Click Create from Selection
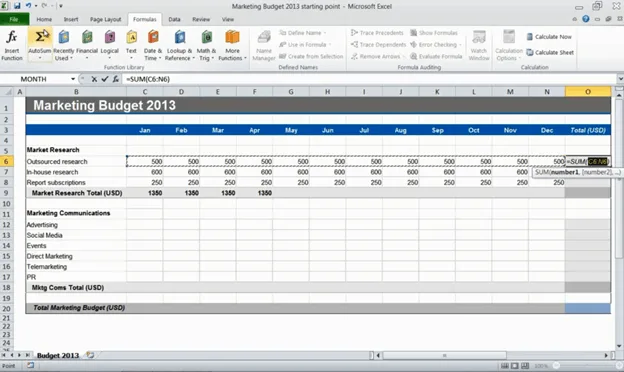This screenshot has width=624, height=372. (x=311, y=56)
